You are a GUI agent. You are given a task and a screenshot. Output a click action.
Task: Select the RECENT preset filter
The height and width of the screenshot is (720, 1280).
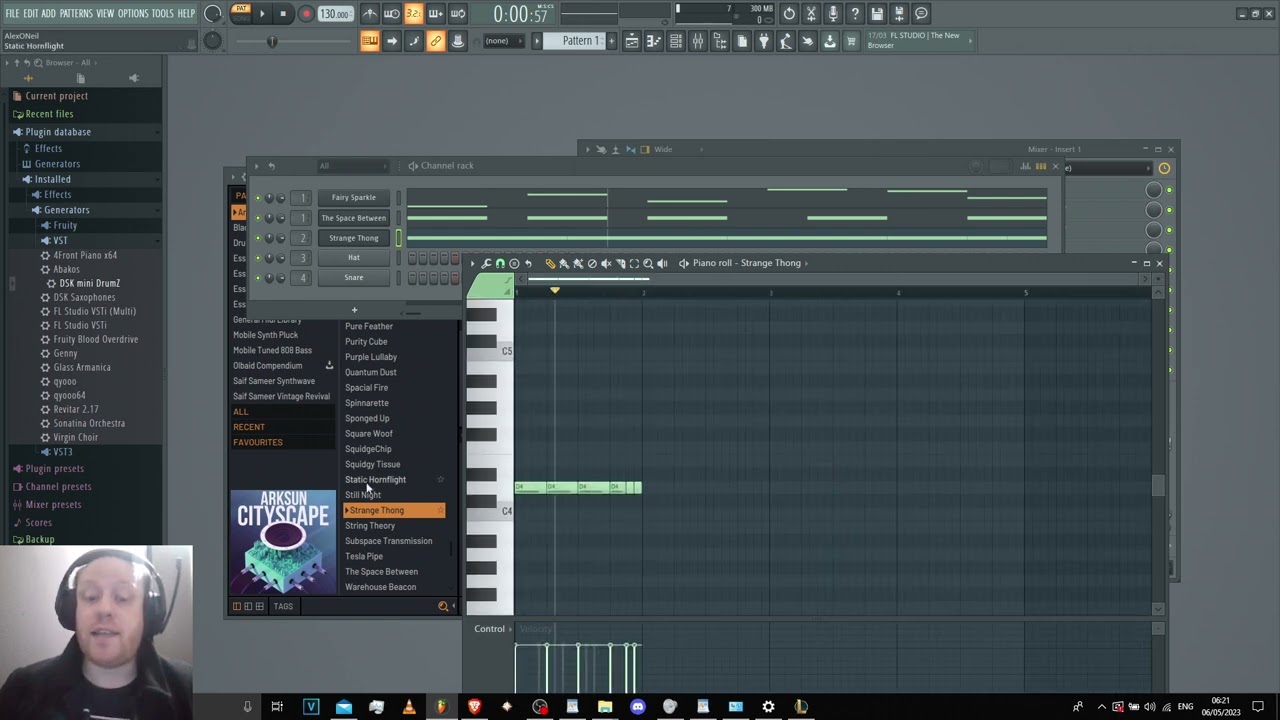(x=249, y=427)
